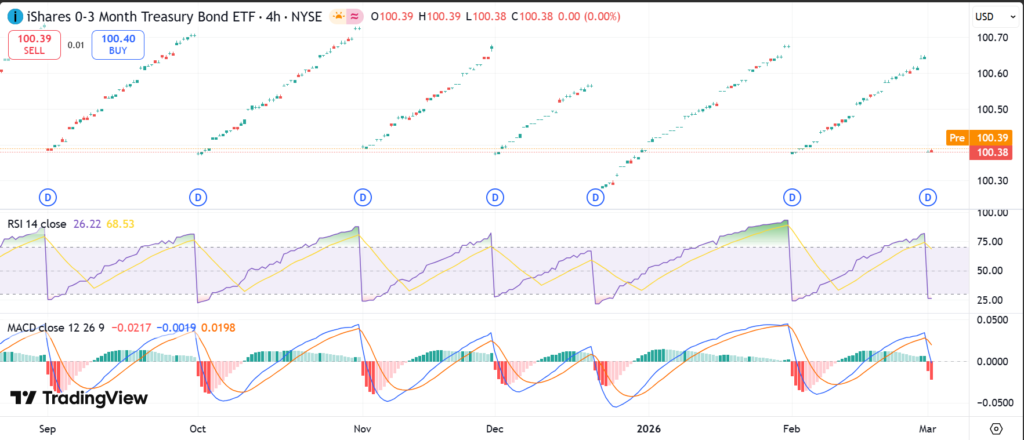This screenshot has height=440, width=1024.
Task: Click the dividend marker above Mar
Action: pyautogui.click(x=929, y=197)
